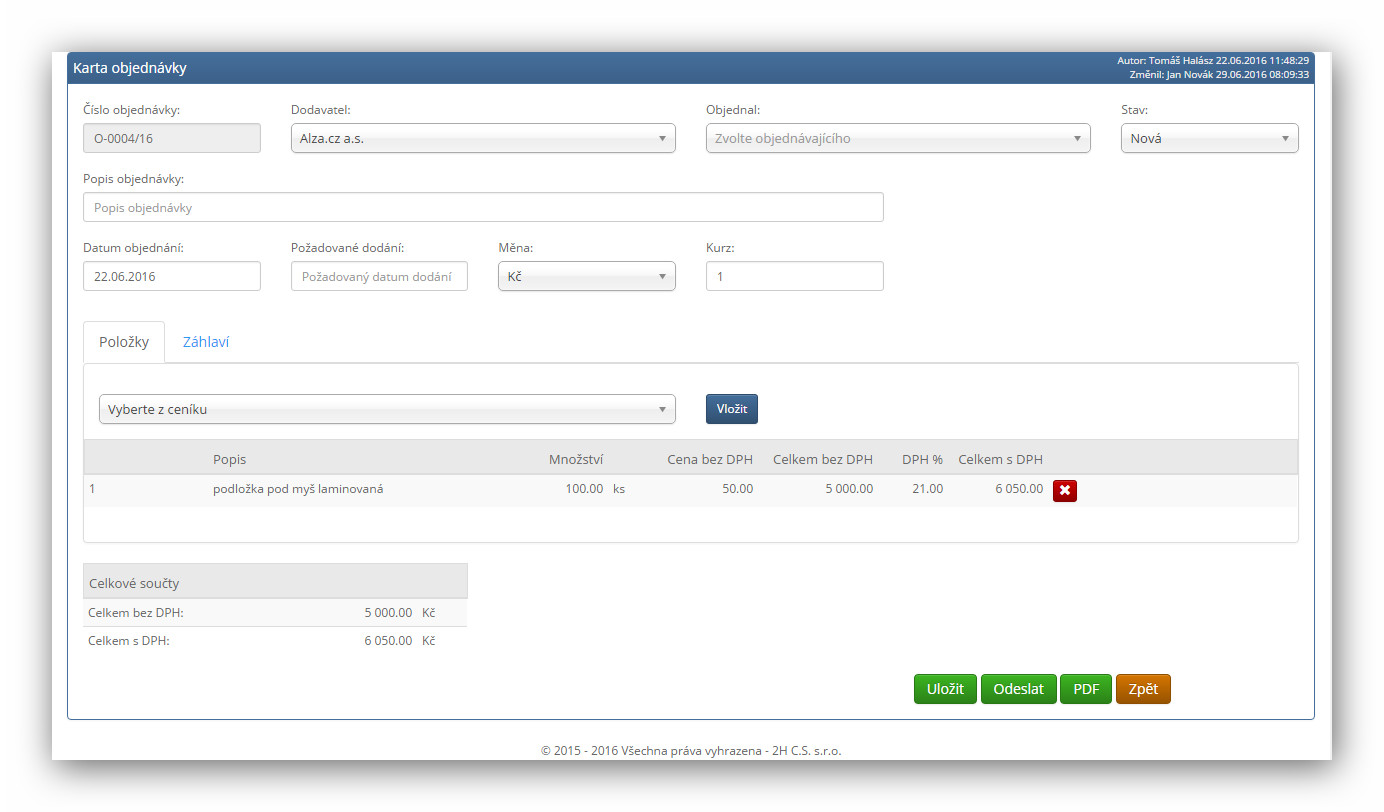
Task: Click the Cena bez DPH value 50.00
Action: pos(736,489)
